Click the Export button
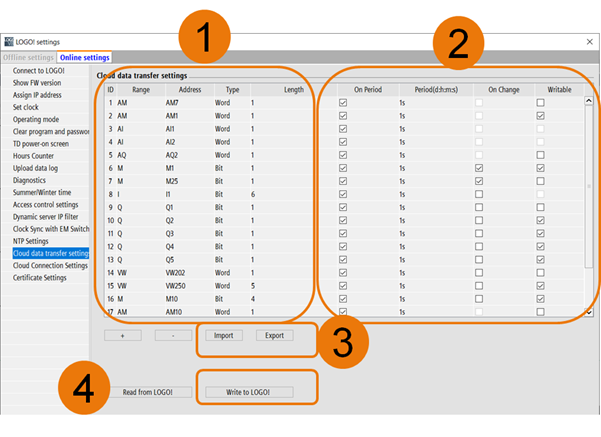Image resolution: width=601 pixels, height=437 pixels. [274, 335]
